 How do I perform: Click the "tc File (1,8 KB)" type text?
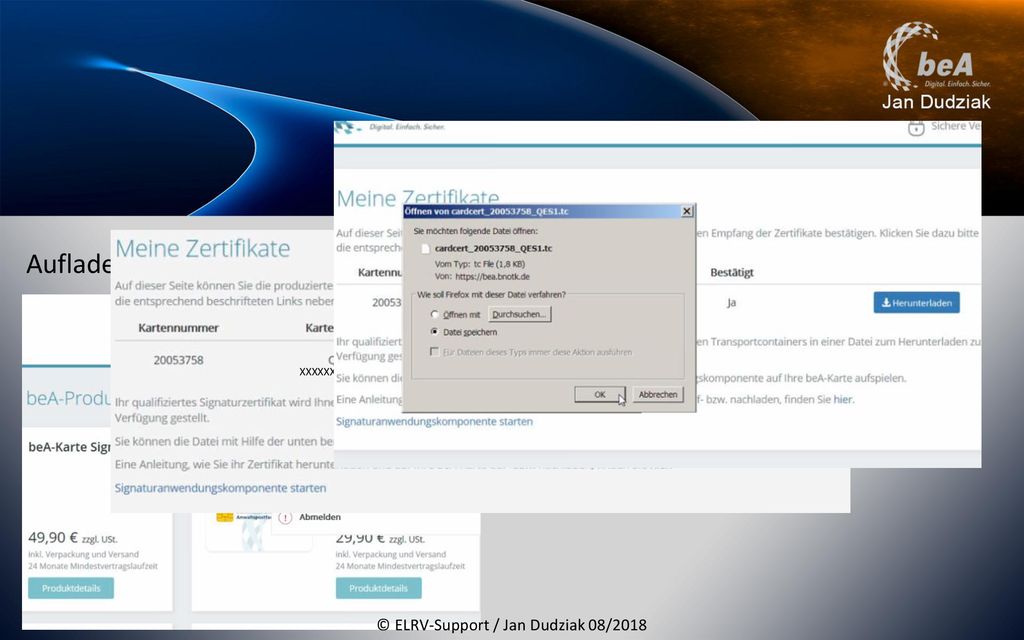(x=499, y=264)
